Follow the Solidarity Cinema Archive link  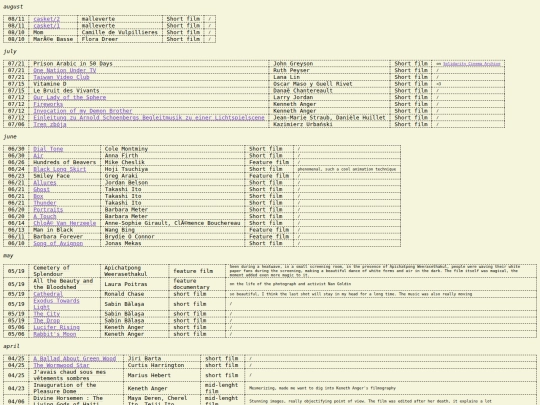click(x=471, y=64)
